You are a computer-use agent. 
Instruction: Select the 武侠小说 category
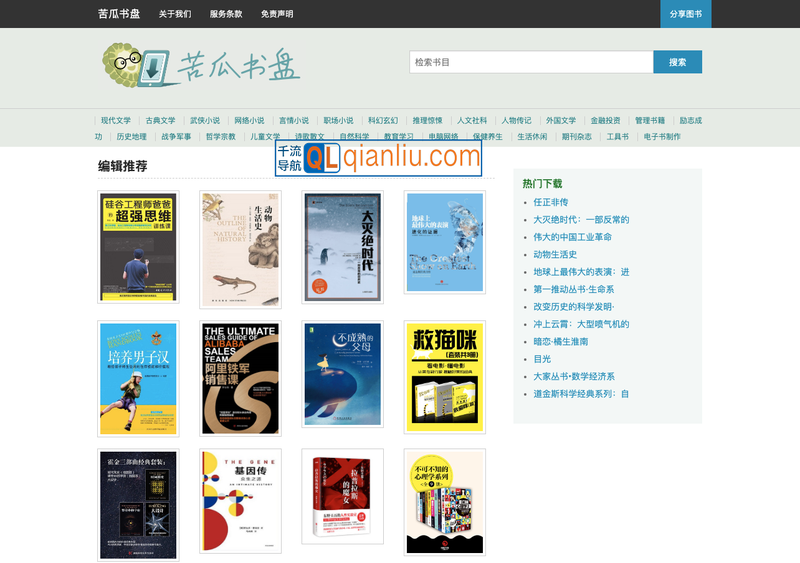[x=205, y=120]
